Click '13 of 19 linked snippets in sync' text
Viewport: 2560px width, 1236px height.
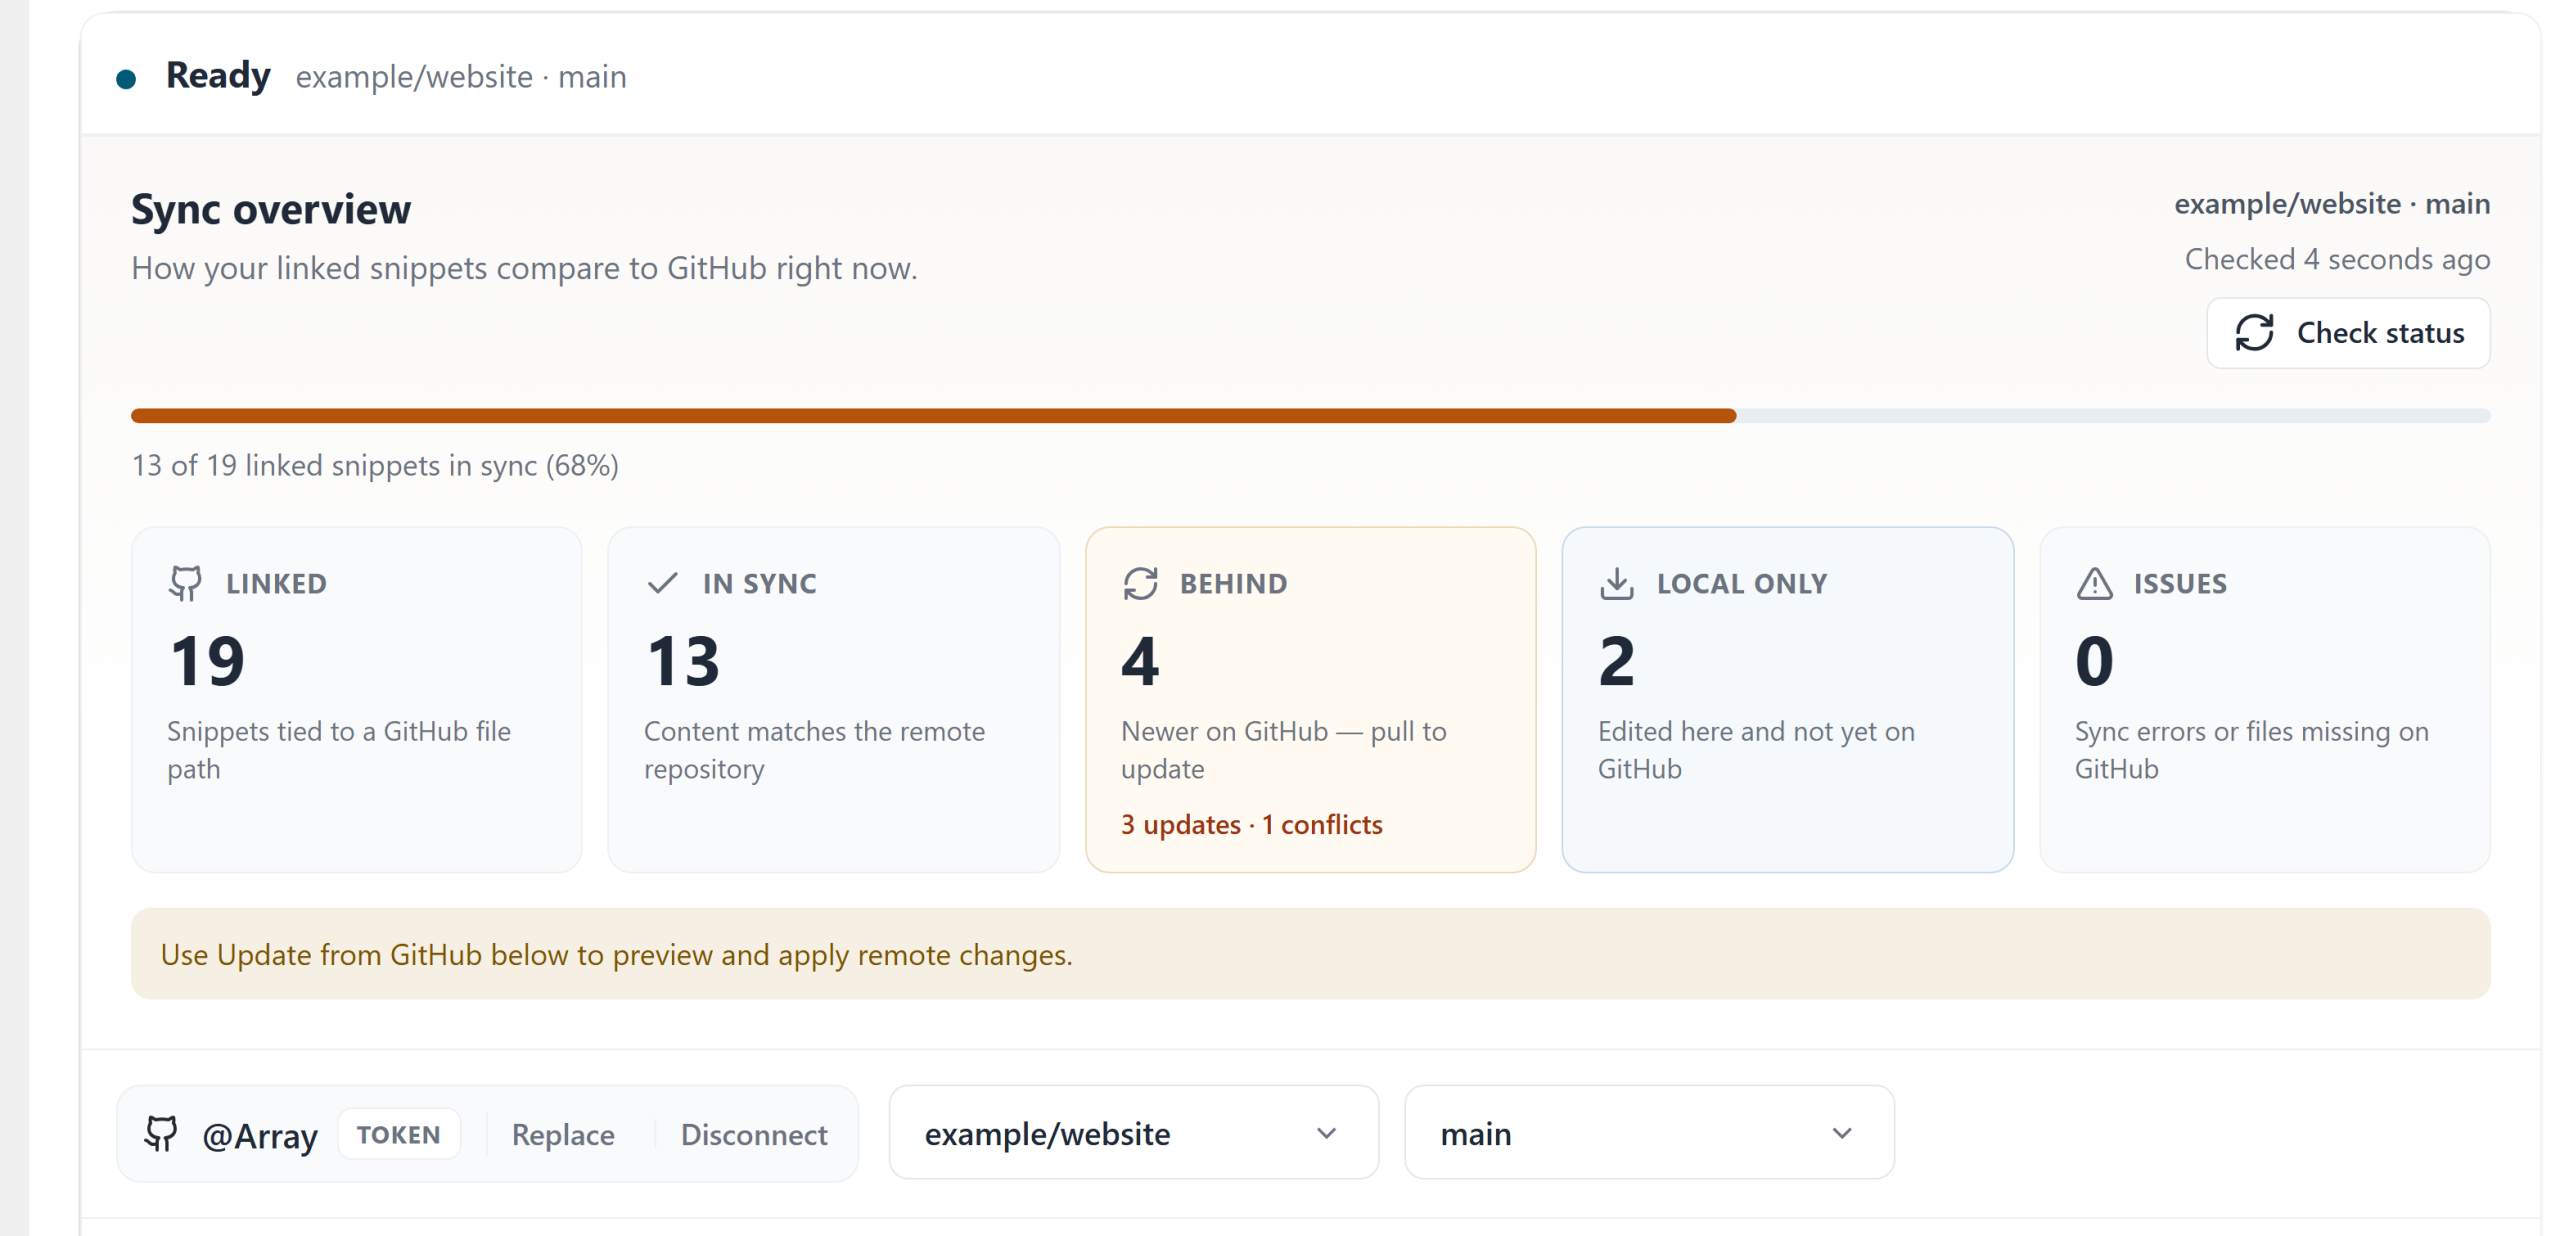(x=375, y=465)
